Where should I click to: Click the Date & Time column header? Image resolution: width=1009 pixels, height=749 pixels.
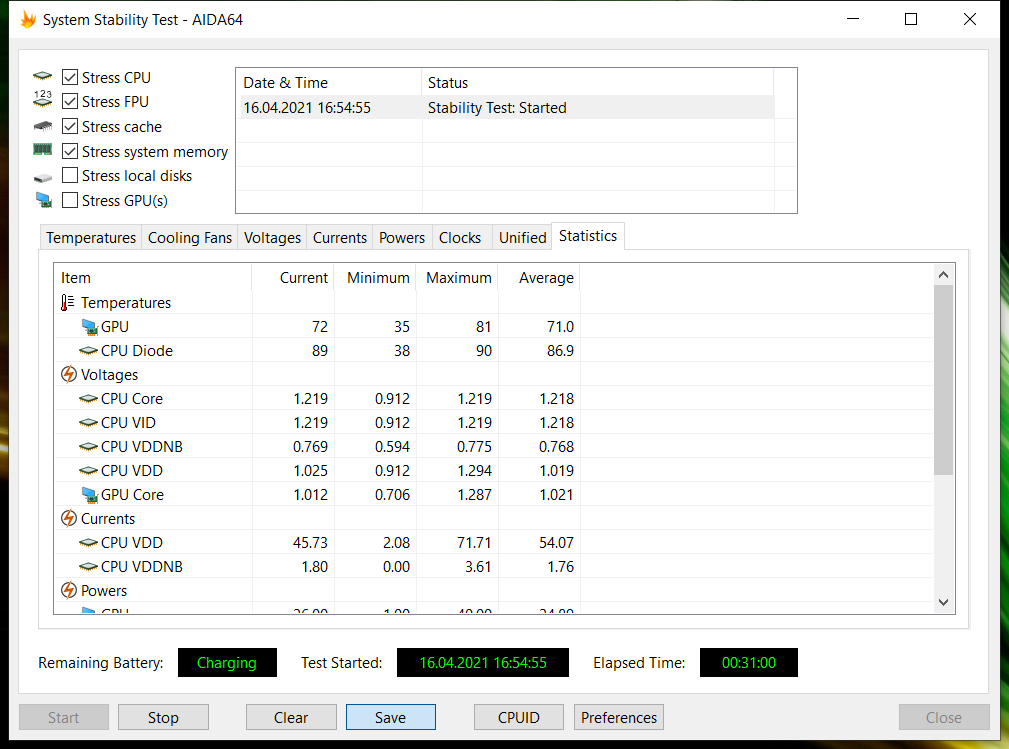click(x=329, y=82)
